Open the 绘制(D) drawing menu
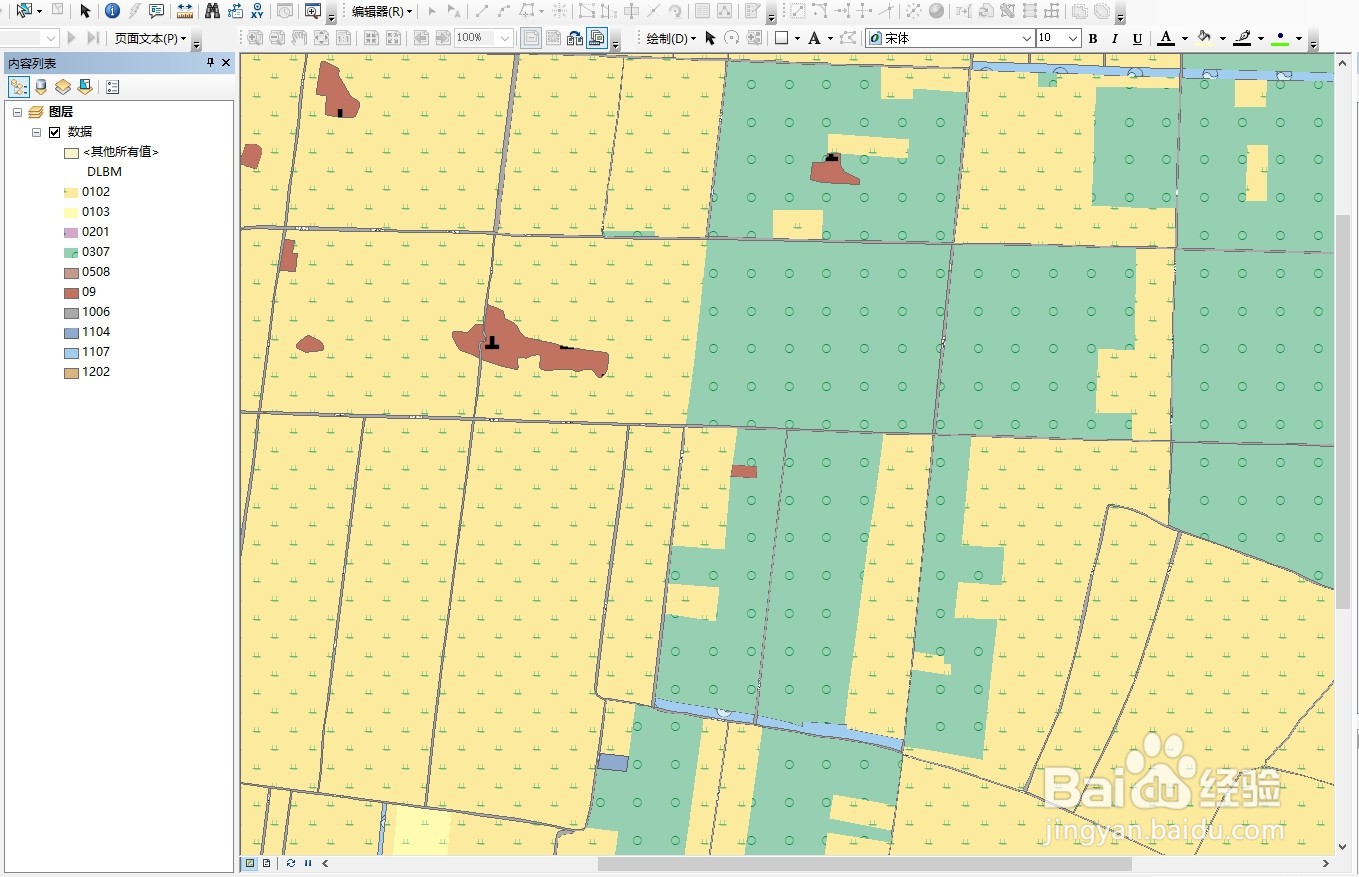This screenshot has width=1359, height=877. click(671, 38)
